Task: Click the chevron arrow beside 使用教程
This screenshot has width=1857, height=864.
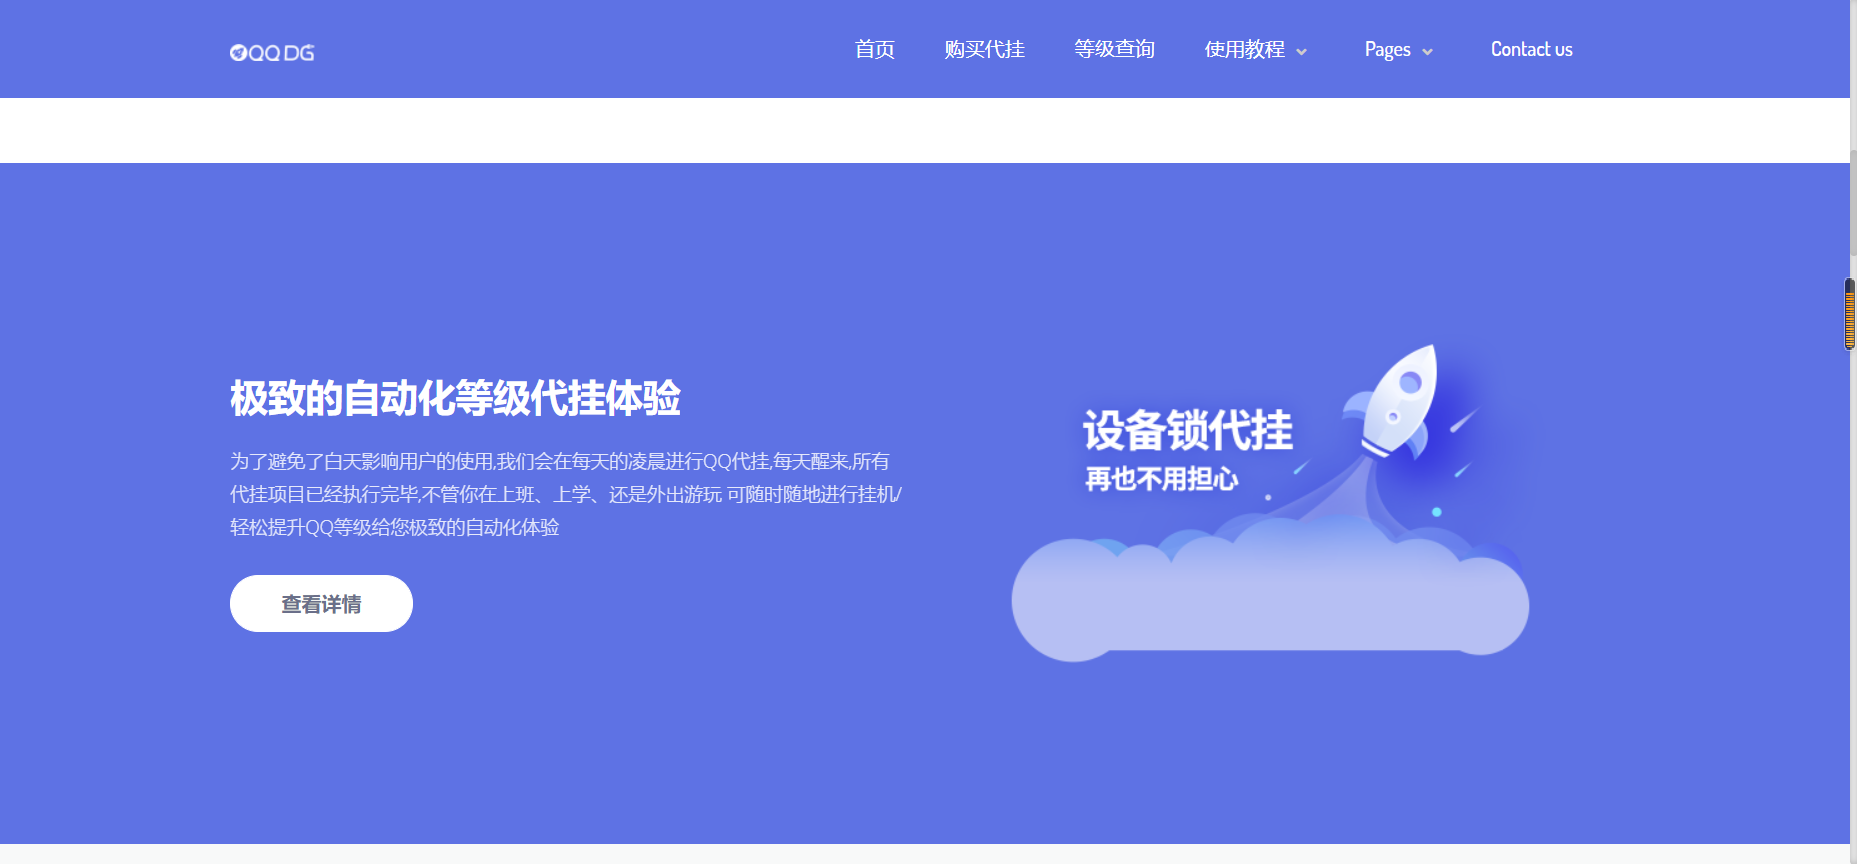Action: (x=1301, y=52)
